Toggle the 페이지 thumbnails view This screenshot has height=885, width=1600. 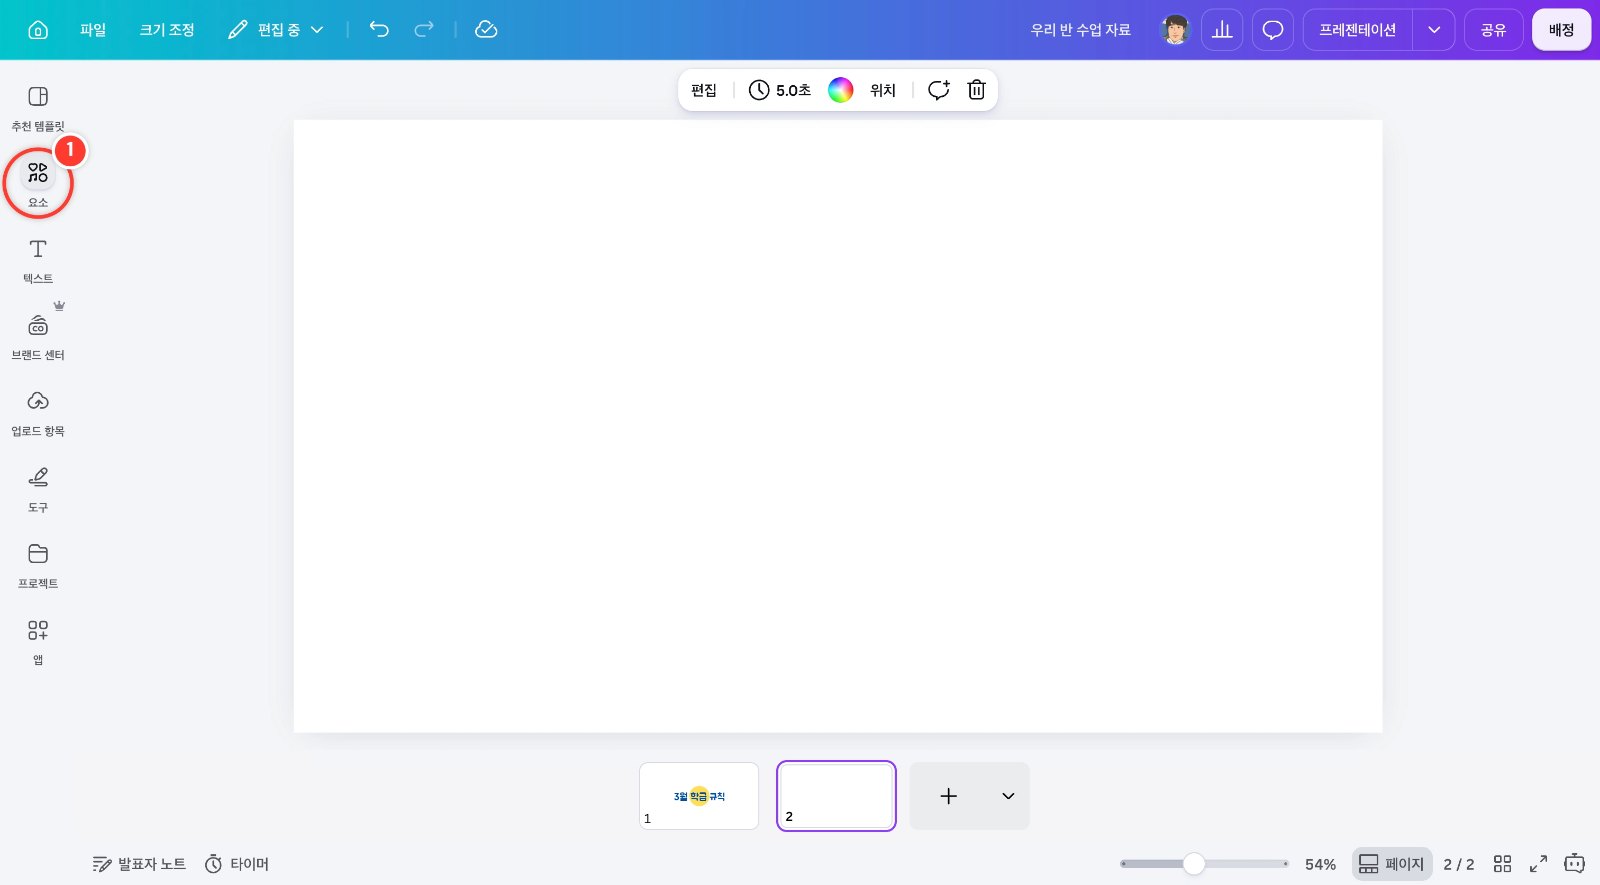tap(1392, 864)
